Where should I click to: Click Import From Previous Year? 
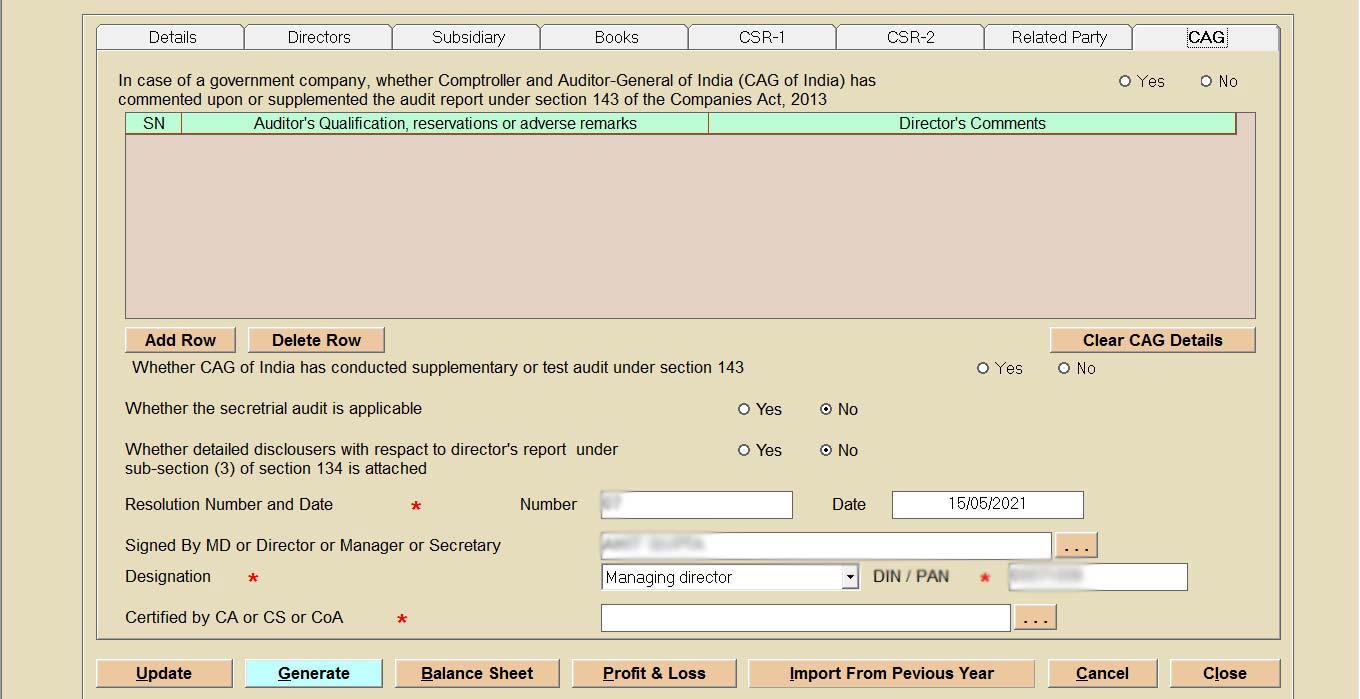tap(891, 673)
